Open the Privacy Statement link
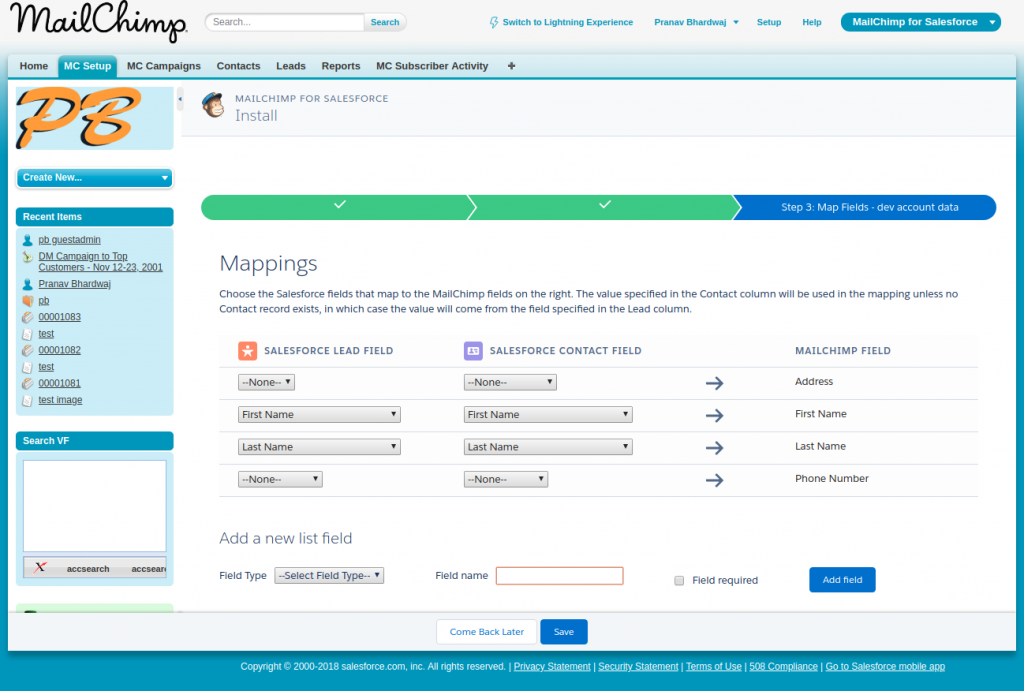1024x691 pixels. click(x=552, y=667)
